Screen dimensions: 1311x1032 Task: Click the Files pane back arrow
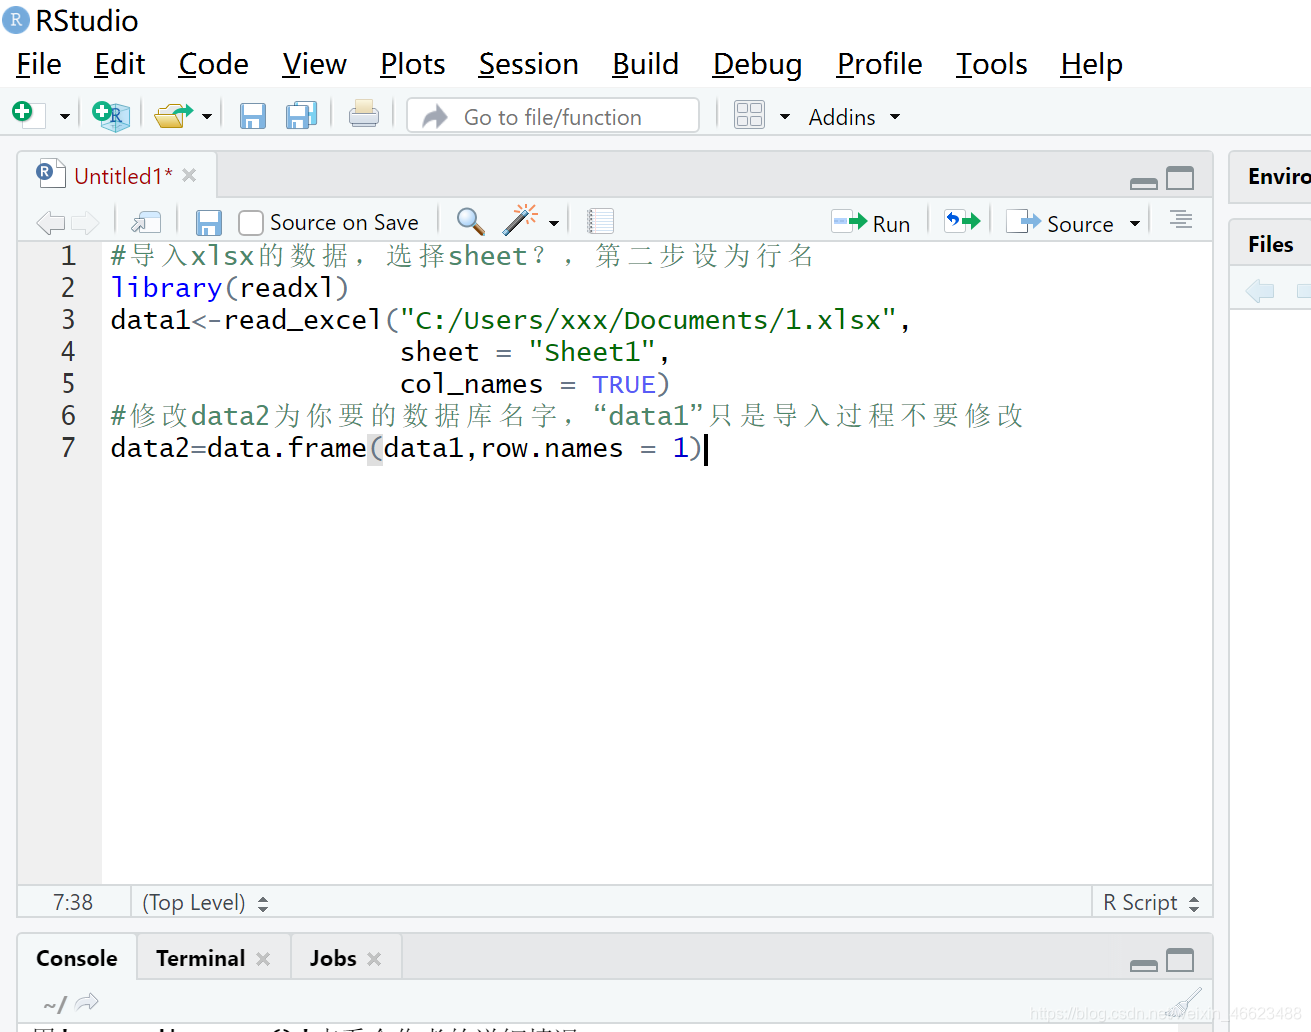click(x=1260, y=291)
